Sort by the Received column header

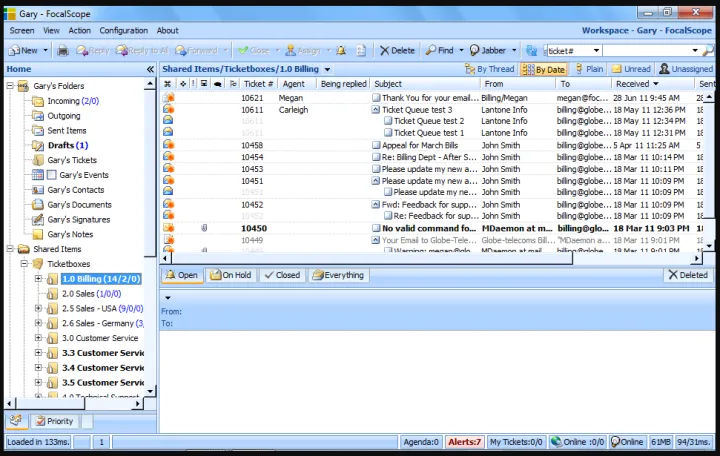click(x=652, y=84)
